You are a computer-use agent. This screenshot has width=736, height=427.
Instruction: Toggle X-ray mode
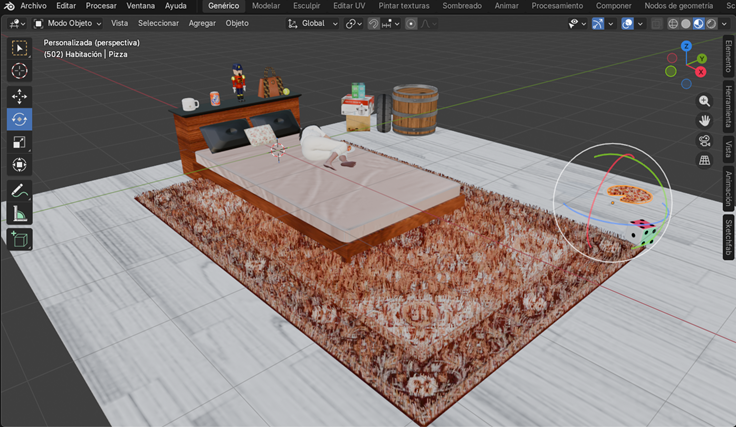[x=657, y=23]
